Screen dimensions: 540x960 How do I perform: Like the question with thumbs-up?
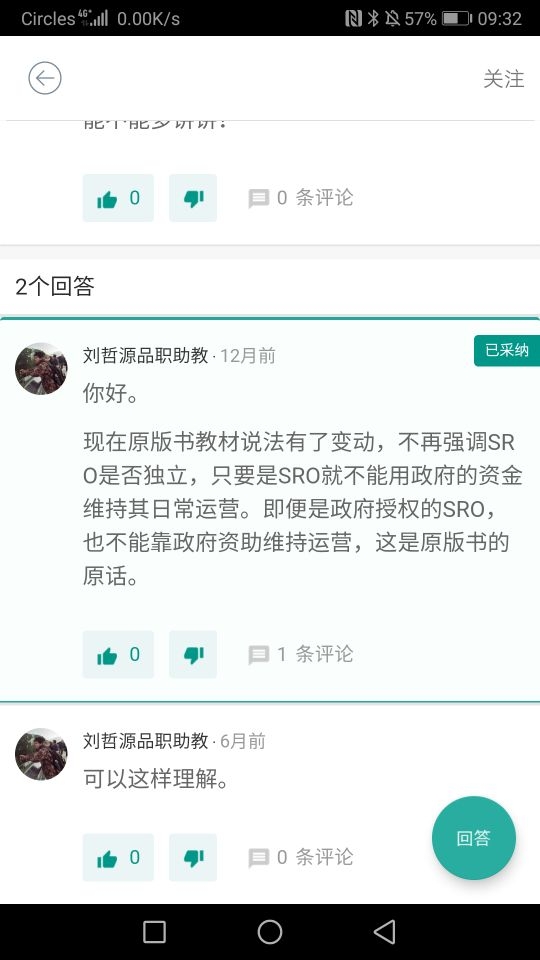118,198
